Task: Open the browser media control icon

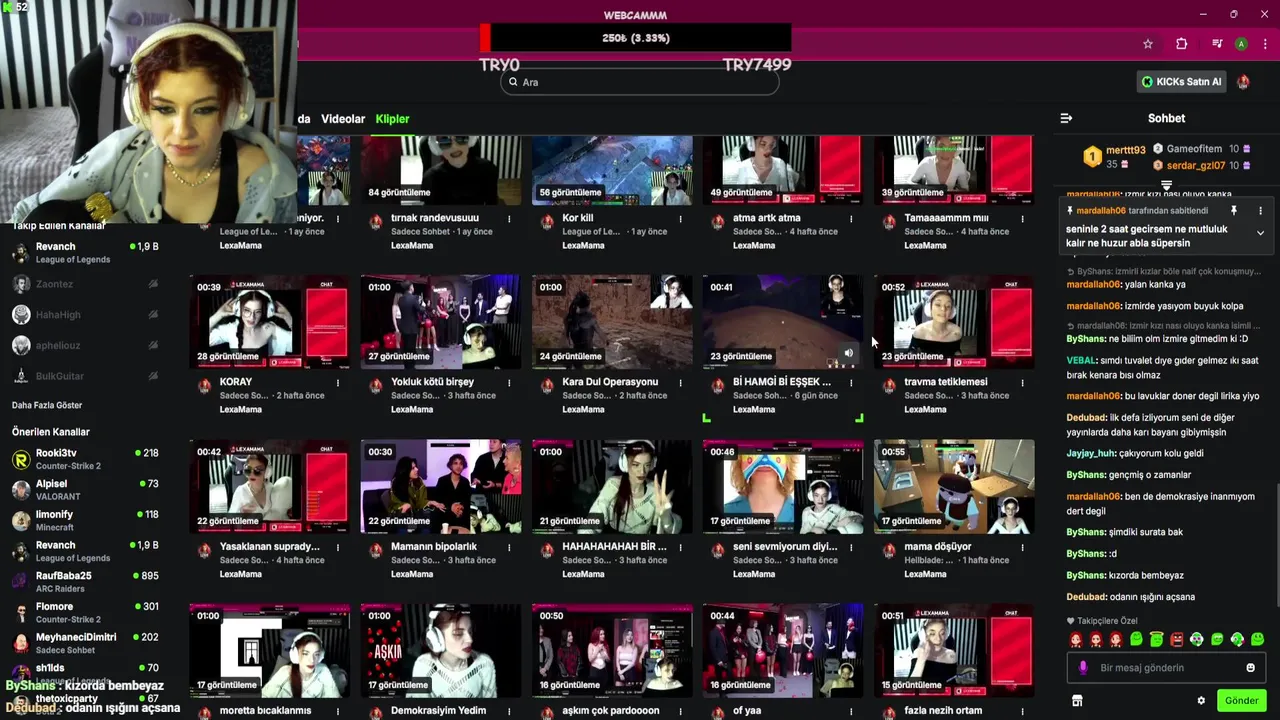Action: [x=1217, y=44]
